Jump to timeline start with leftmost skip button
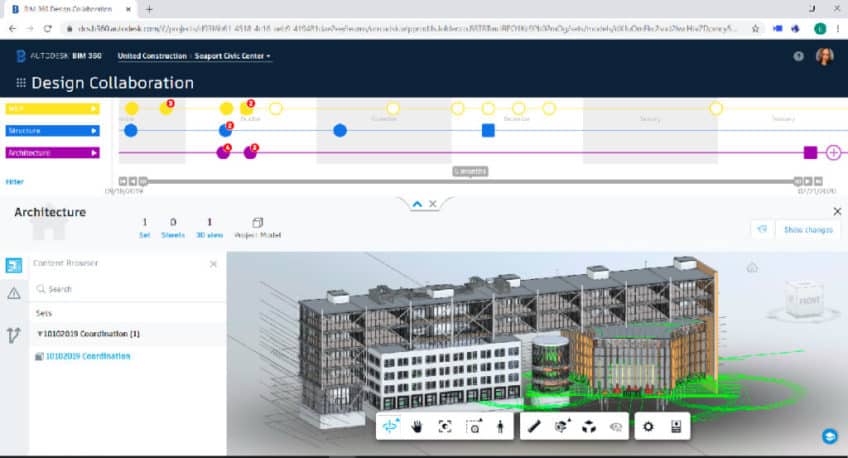Image resolution: width=848 pixels, height=458 pixels. 123,182
